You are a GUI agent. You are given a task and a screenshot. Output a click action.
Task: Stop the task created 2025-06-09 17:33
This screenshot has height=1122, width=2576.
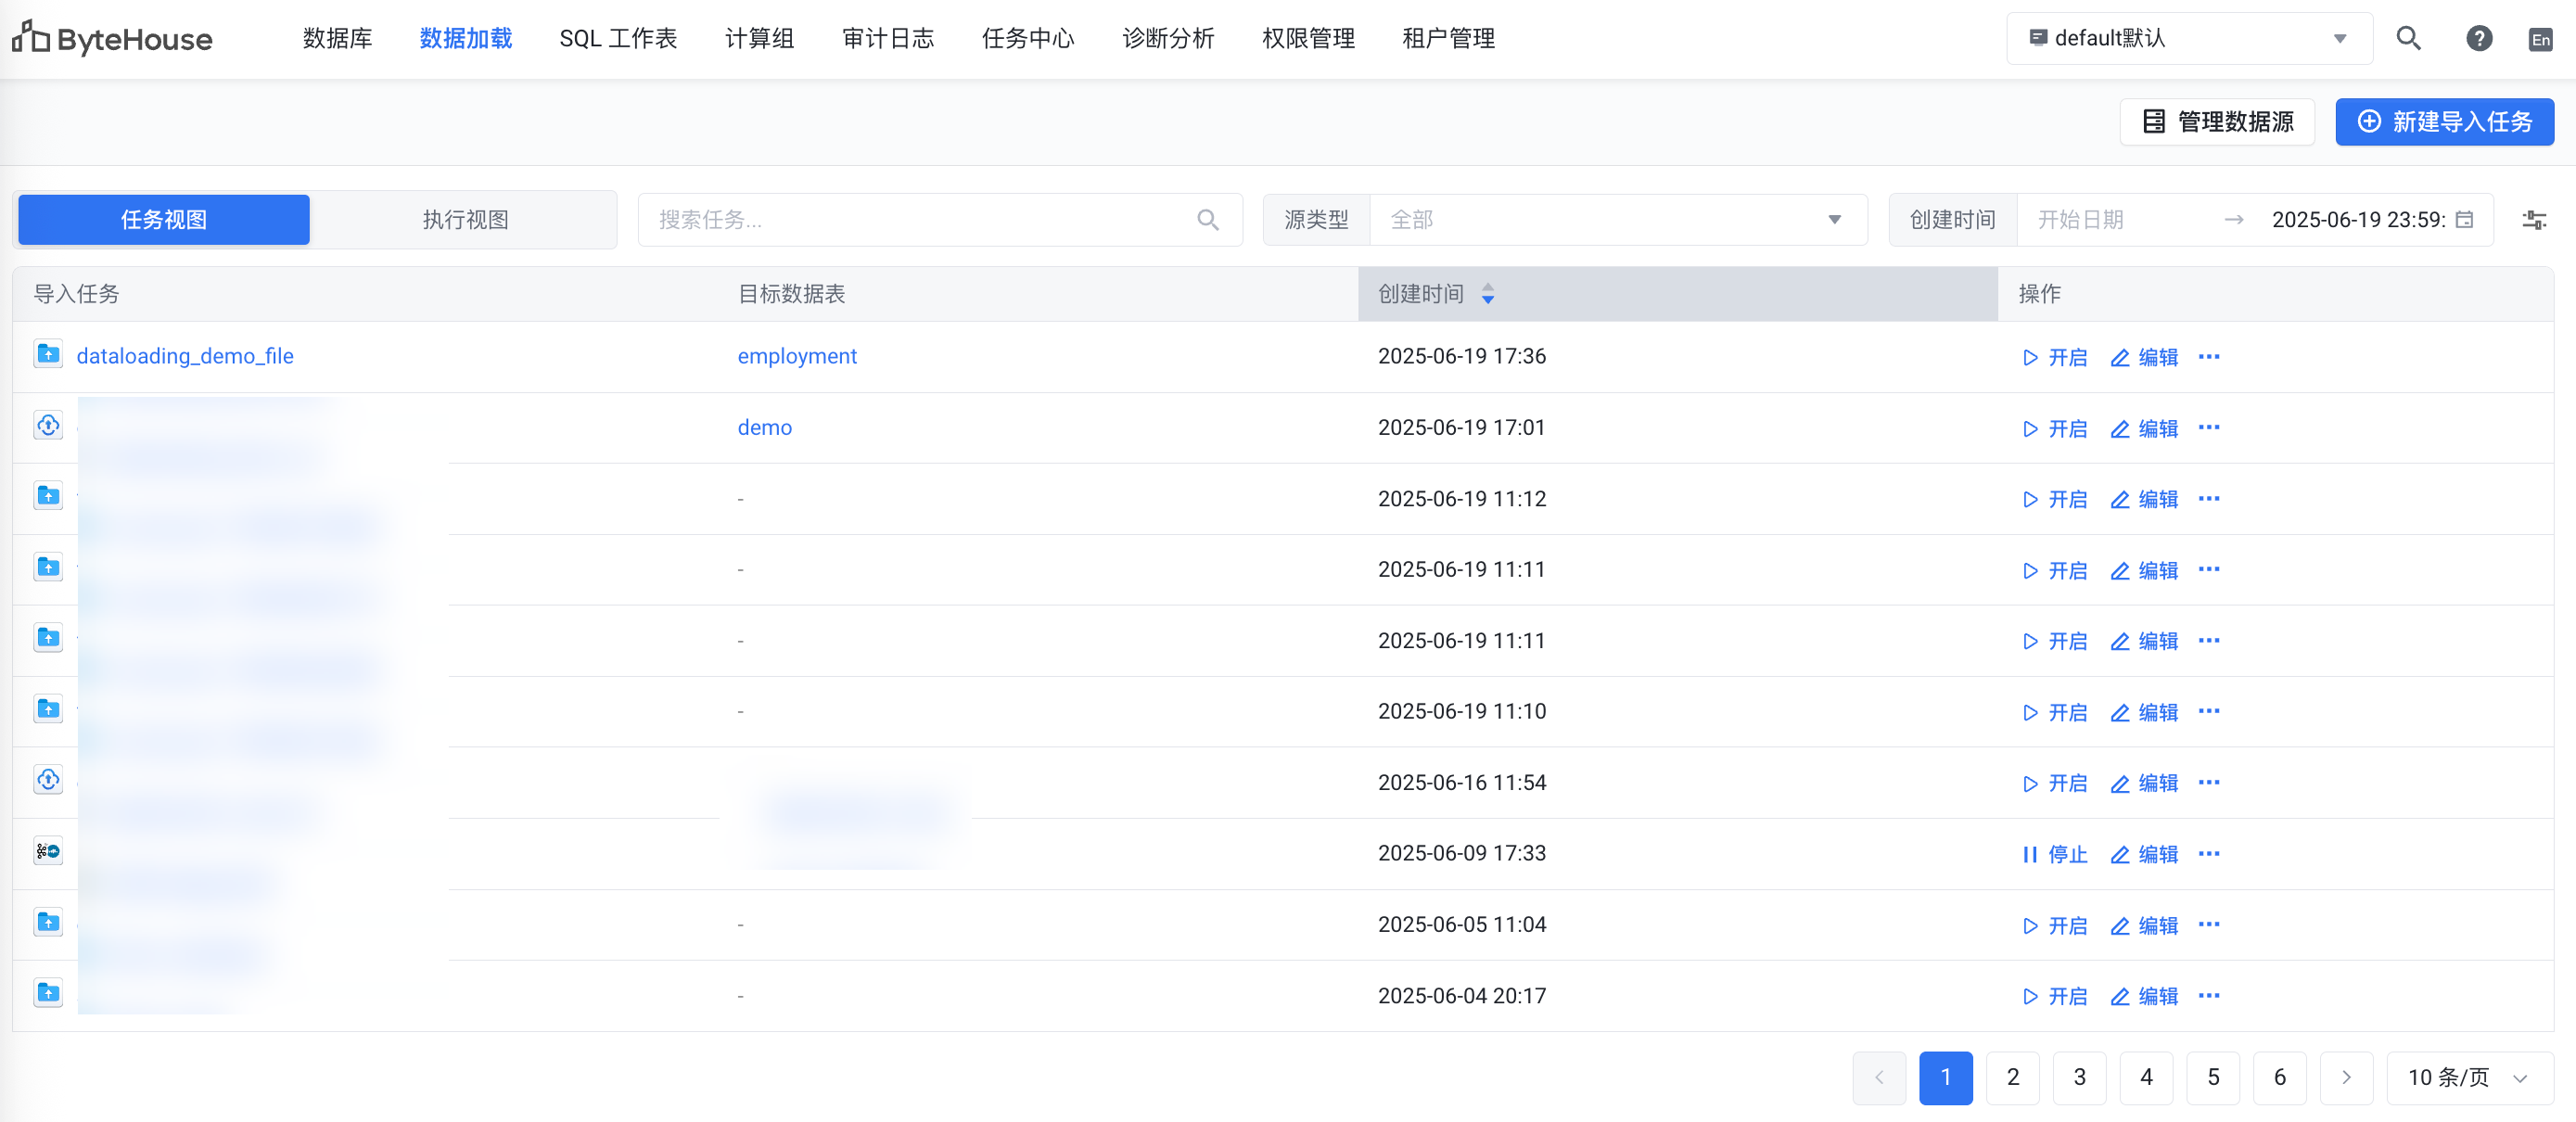point(2054,854)
